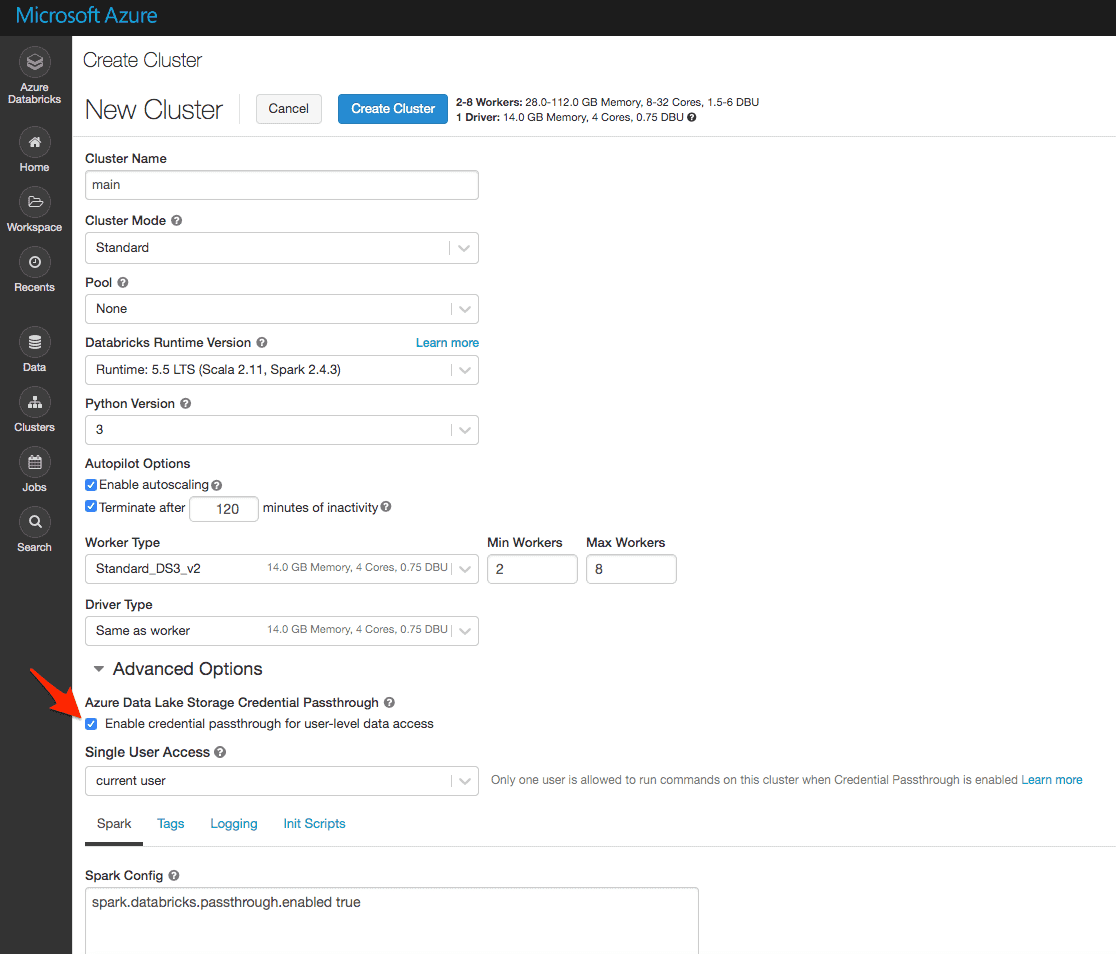1116x954 pixels.
Task: Select the Home icon in sidebar
Action: (34, 143)
